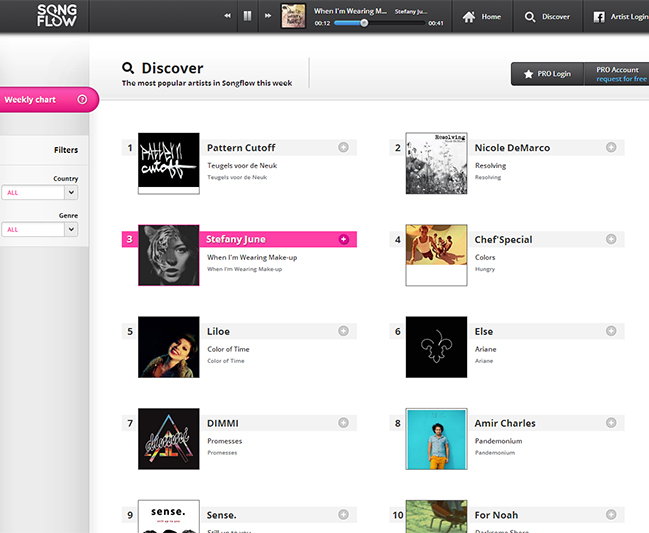Click the plus icon for Else
649x533 pixels.
(x=611, y=331)
